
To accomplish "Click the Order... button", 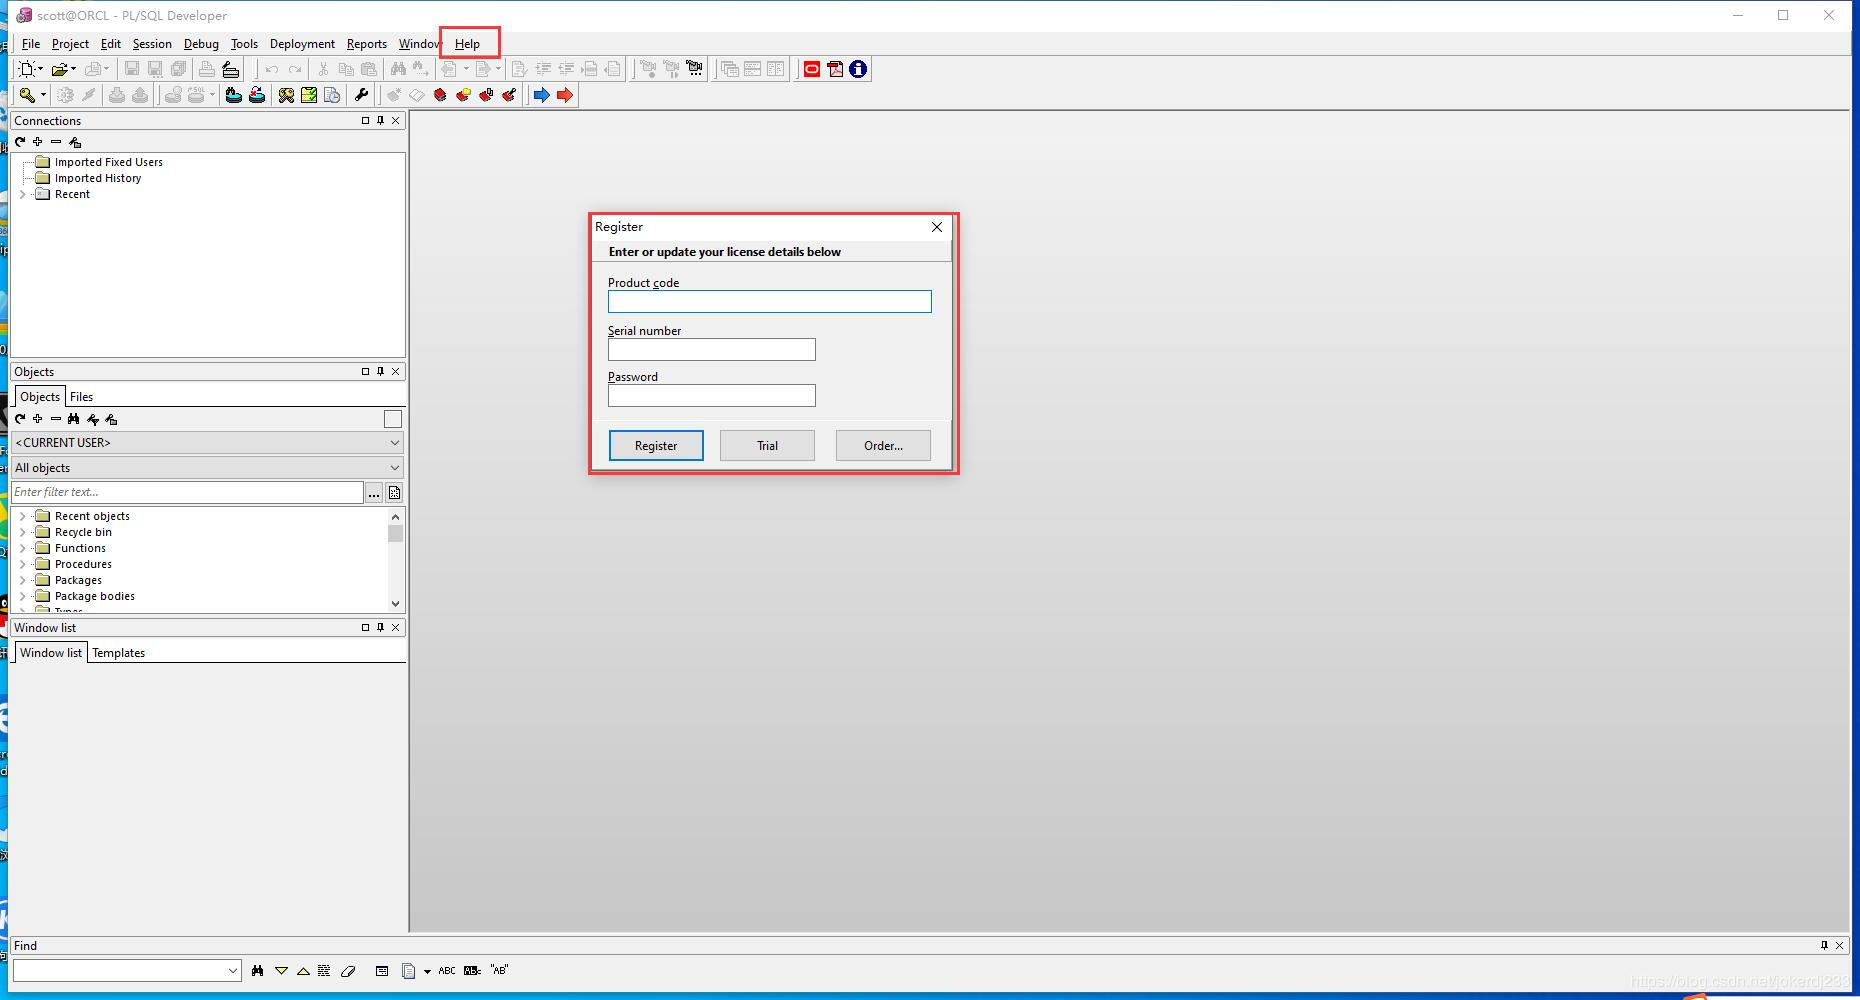I will (x=883, y=445).
